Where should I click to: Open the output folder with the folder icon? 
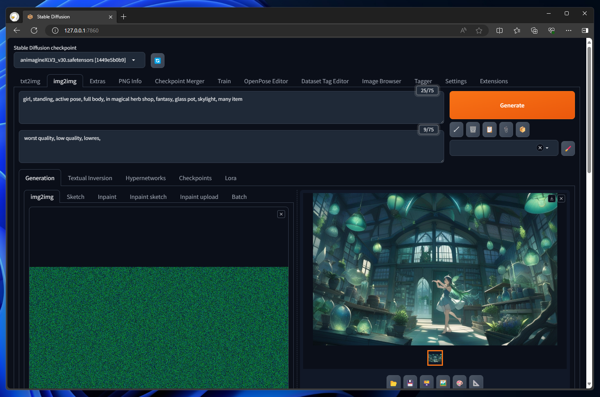pos(393,382)
